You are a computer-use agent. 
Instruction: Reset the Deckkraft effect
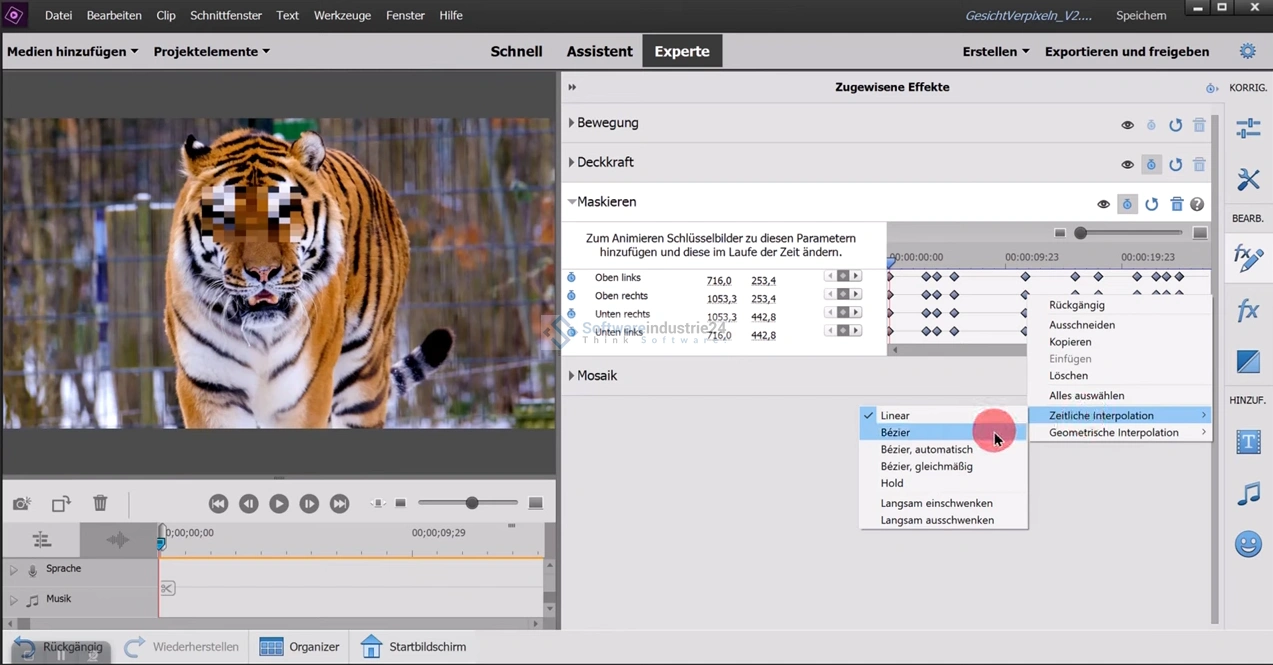pos(1175,164)
